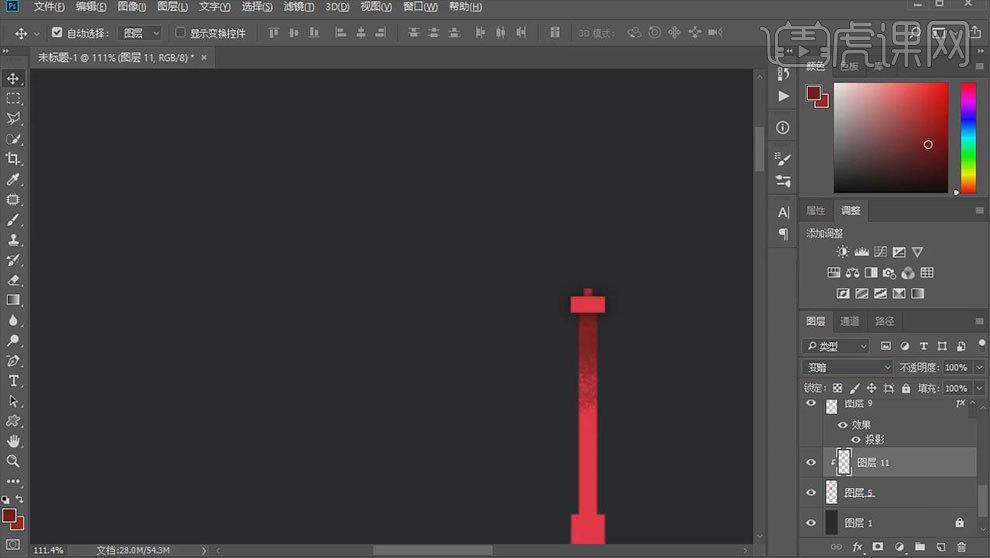990x558 pixels.
Task: Toggle the Auto-Select checkbox
Action: [x=57, y=32]
